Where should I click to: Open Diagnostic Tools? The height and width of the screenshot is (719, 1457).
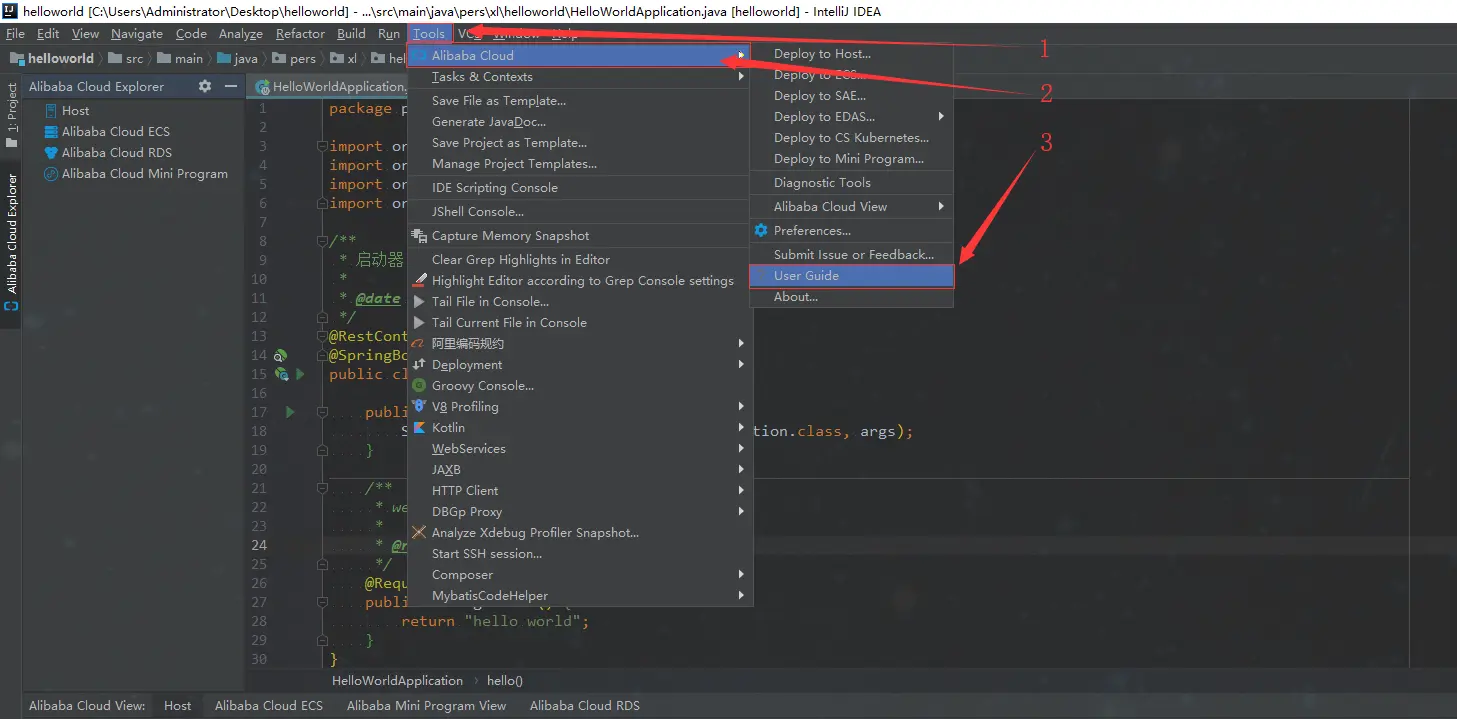tap(852, 183)
